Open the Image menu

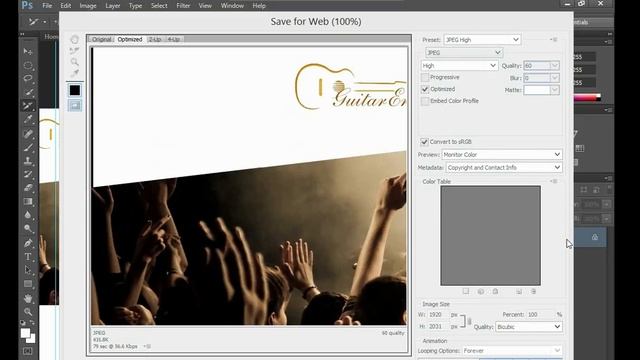(x=88, y=6)
